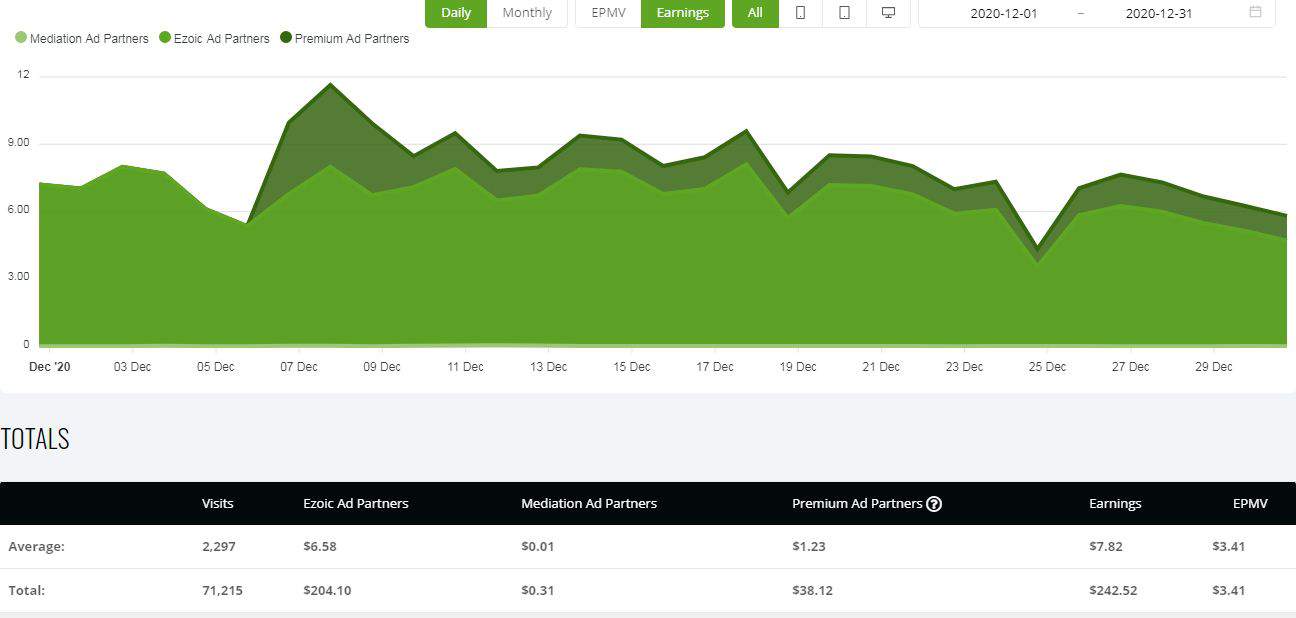This screenshot has height=618, width=1296.
Task: Select the tablet device filter icon
Action: 844,13
